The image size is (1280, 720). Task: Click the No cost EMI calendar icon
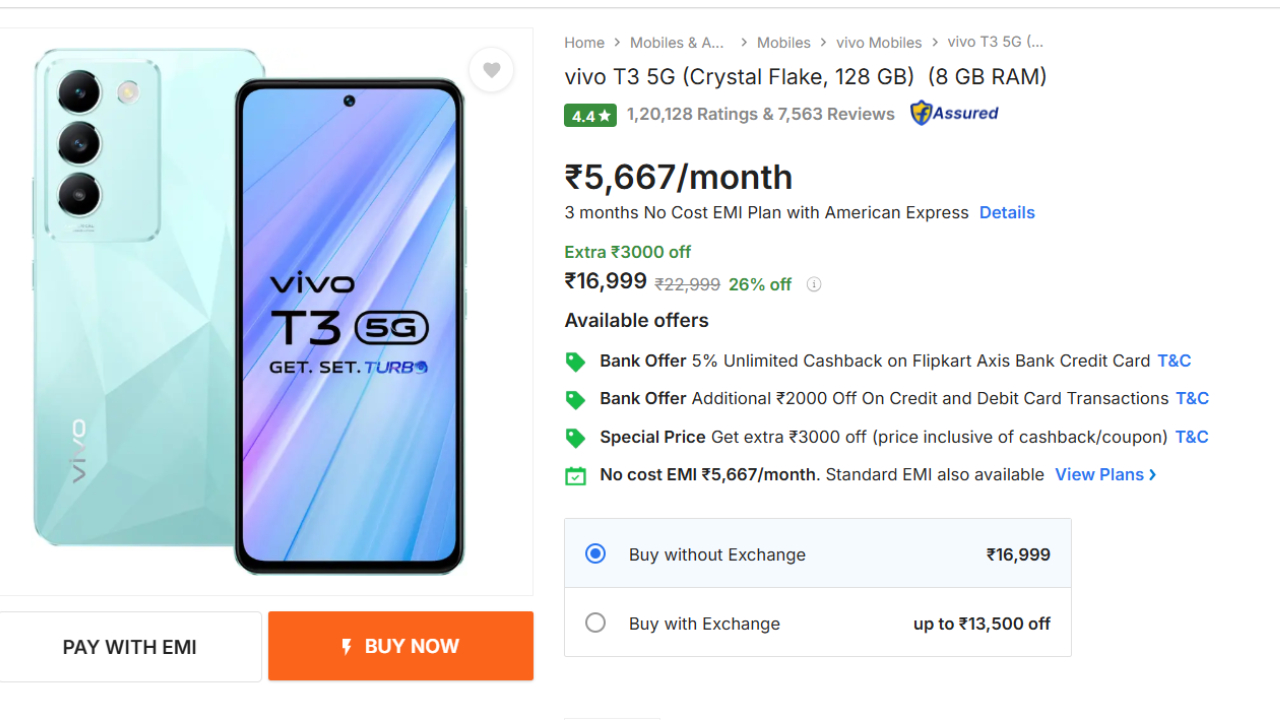click(x=575, y=476)
